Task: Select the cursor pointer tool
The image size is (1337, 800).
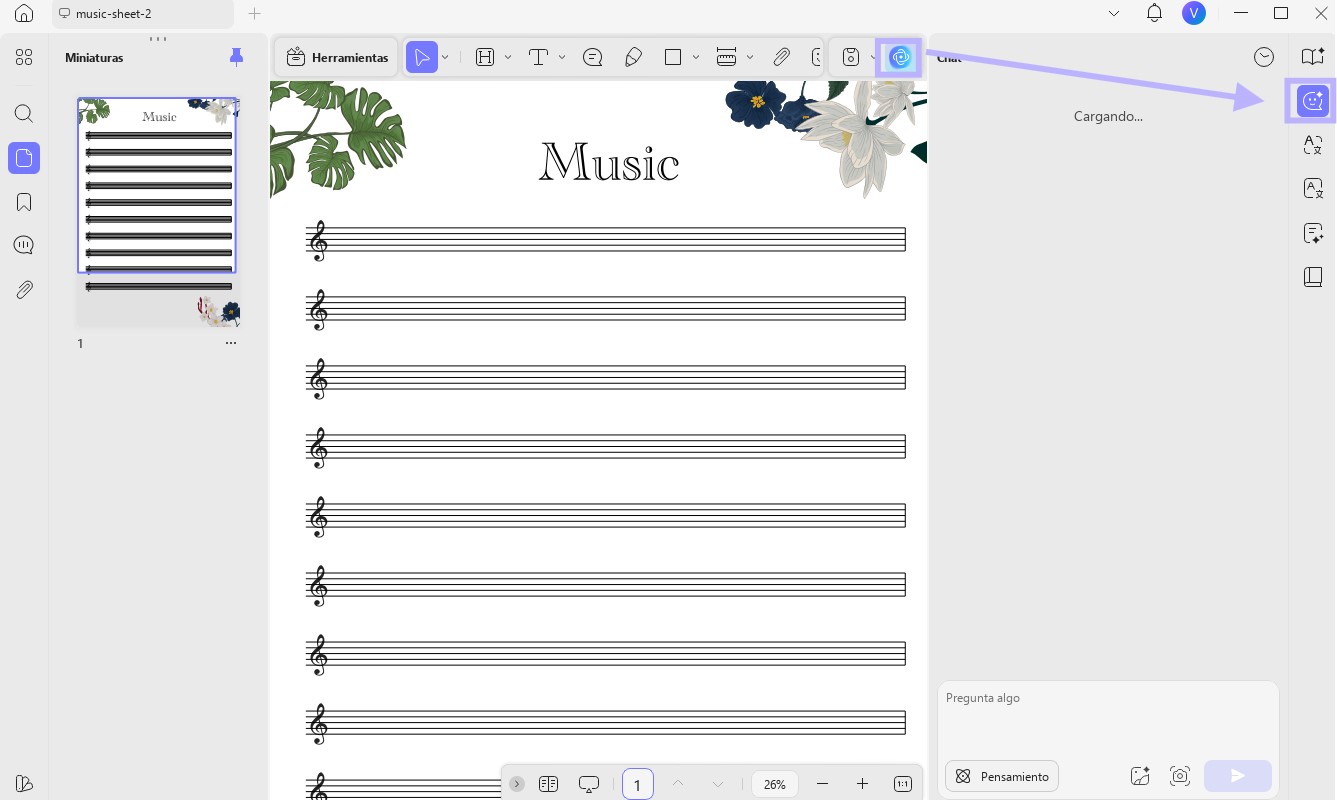Action: pos(422,57)
